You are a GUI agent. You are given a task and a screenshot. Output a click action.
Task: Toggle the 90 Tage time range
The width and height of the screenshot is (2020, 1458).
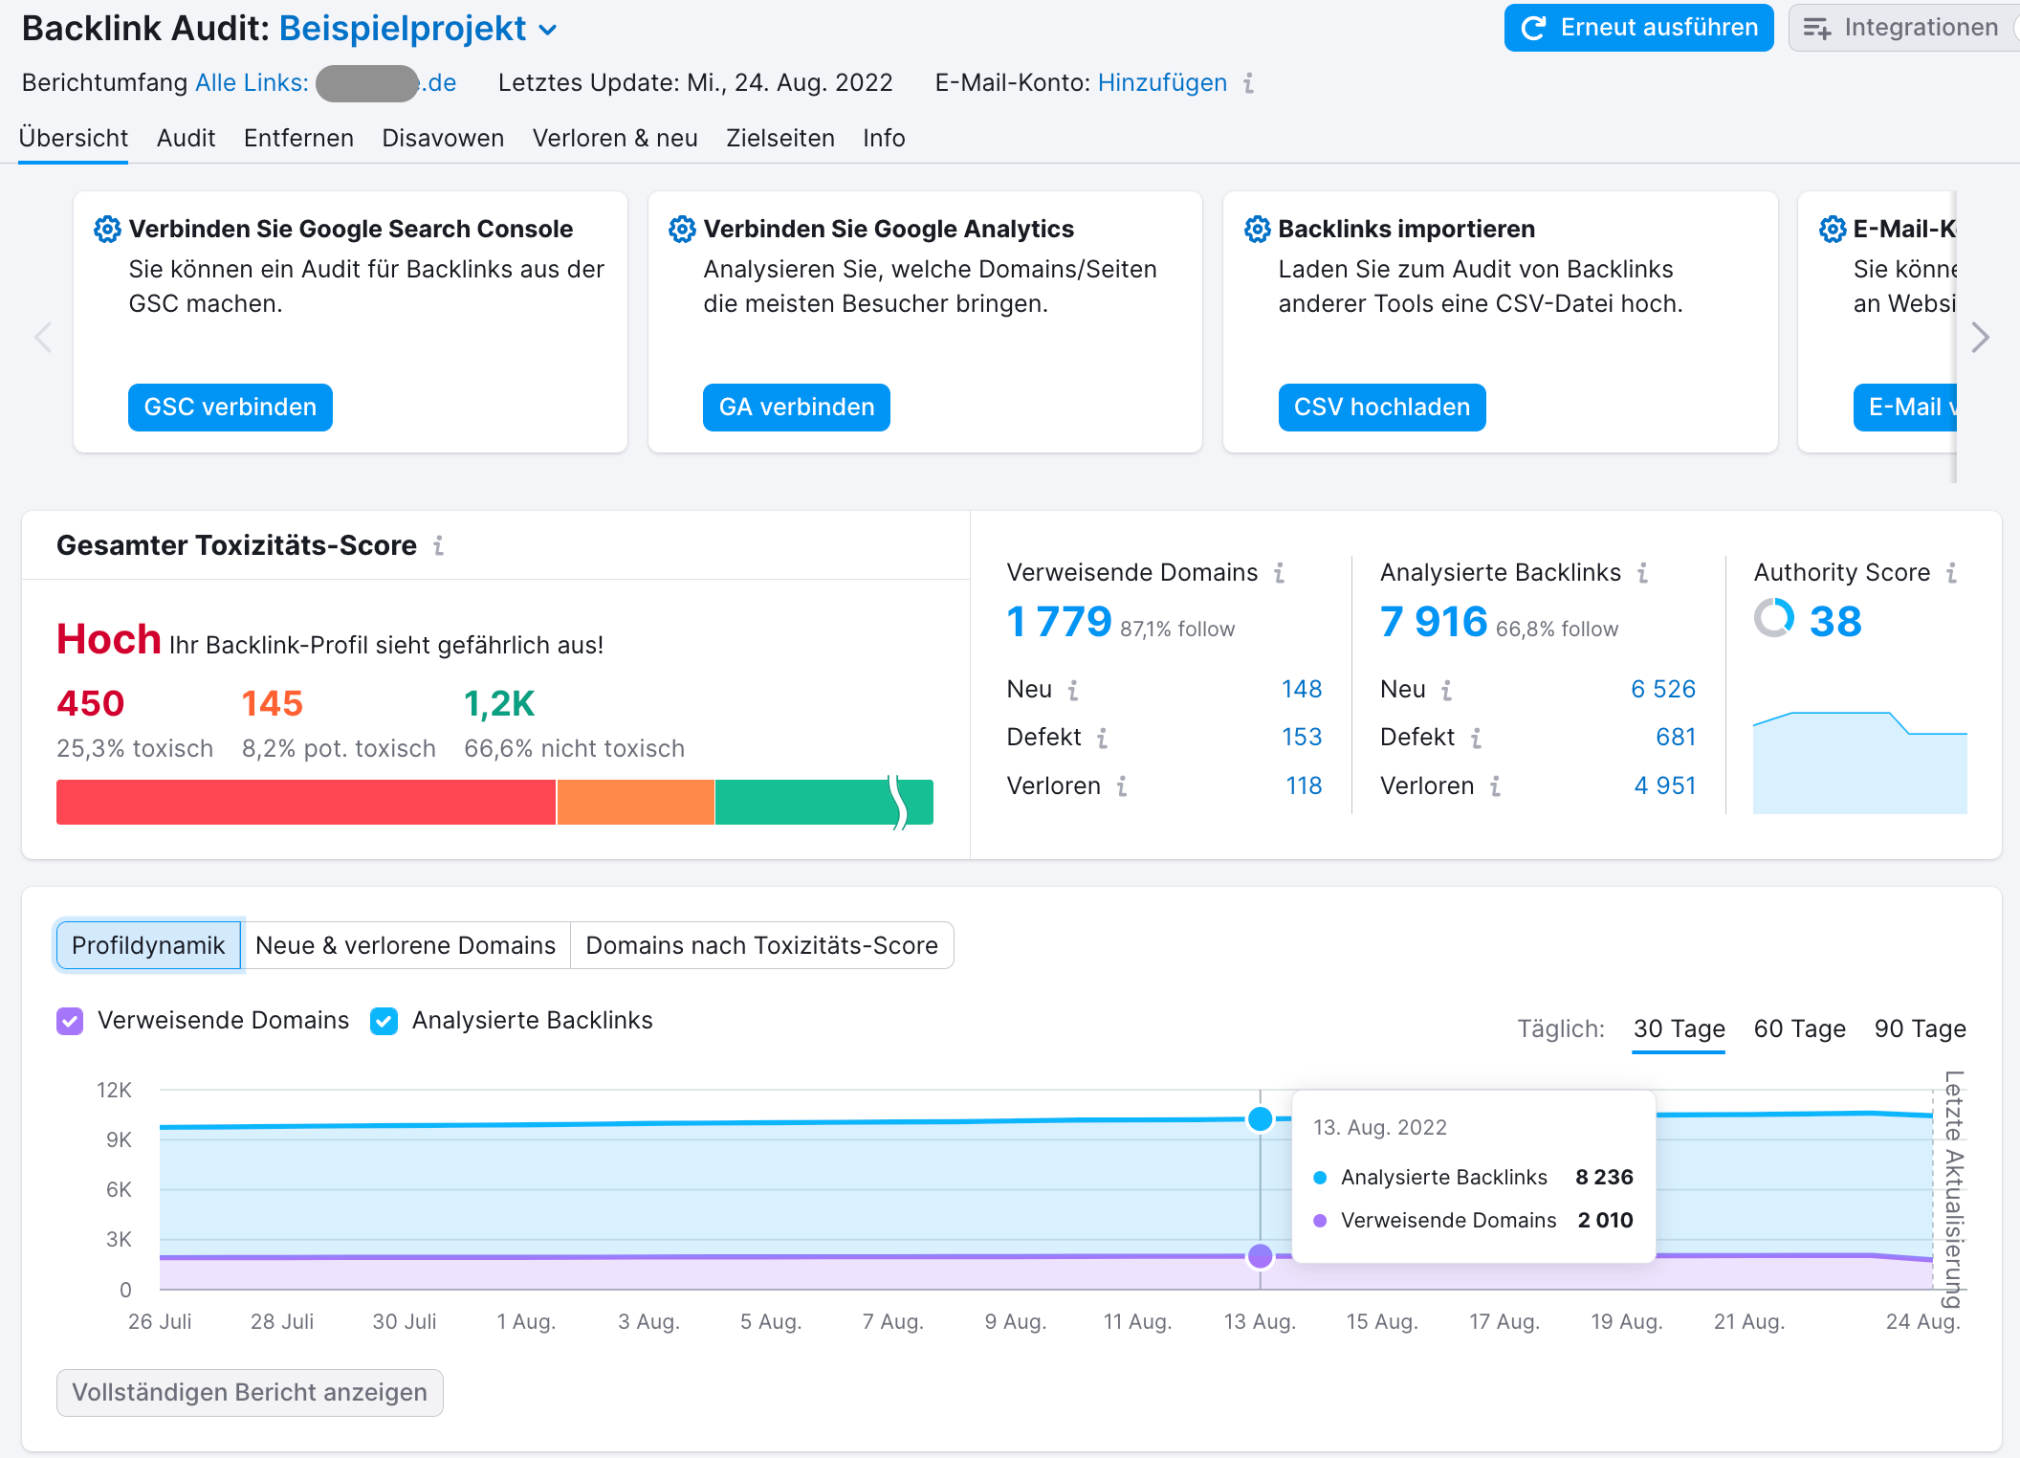click(x=1919, y=1028)
